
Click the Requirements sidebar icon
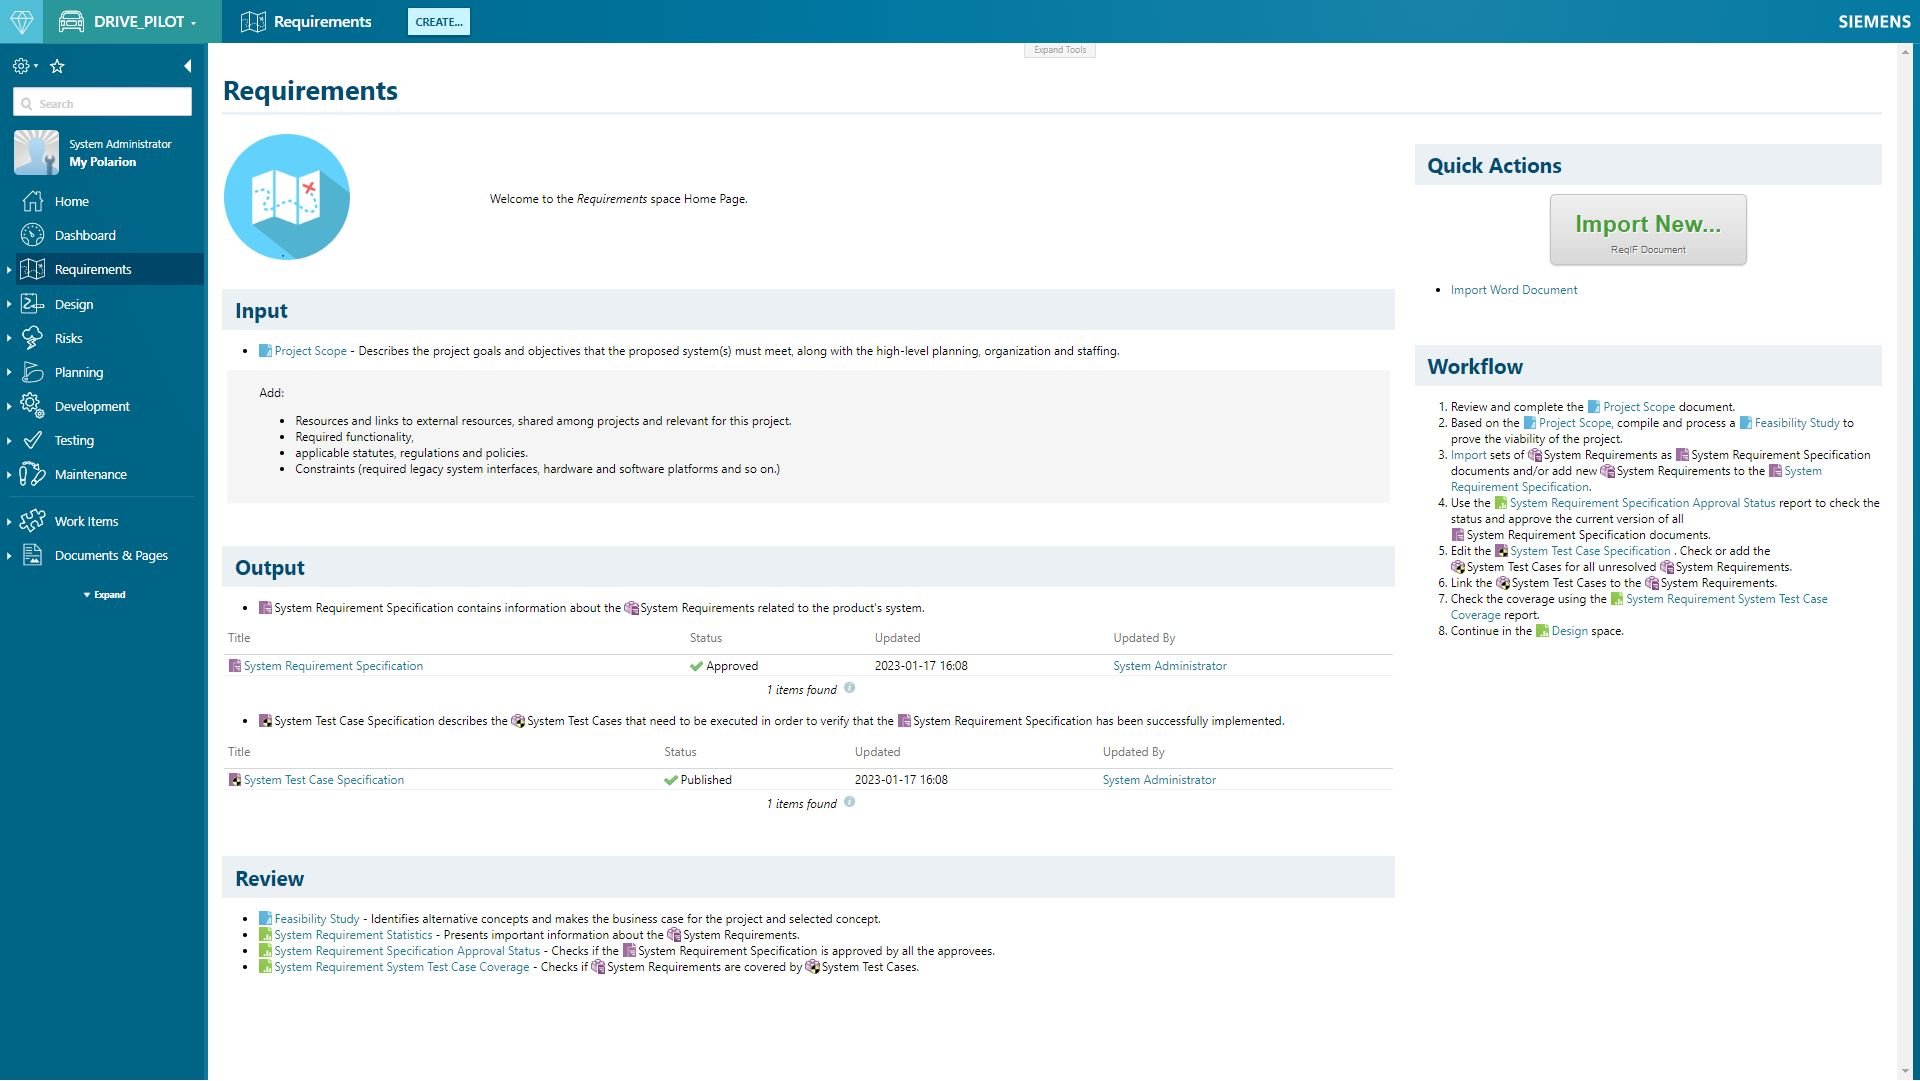pos(32,269)
